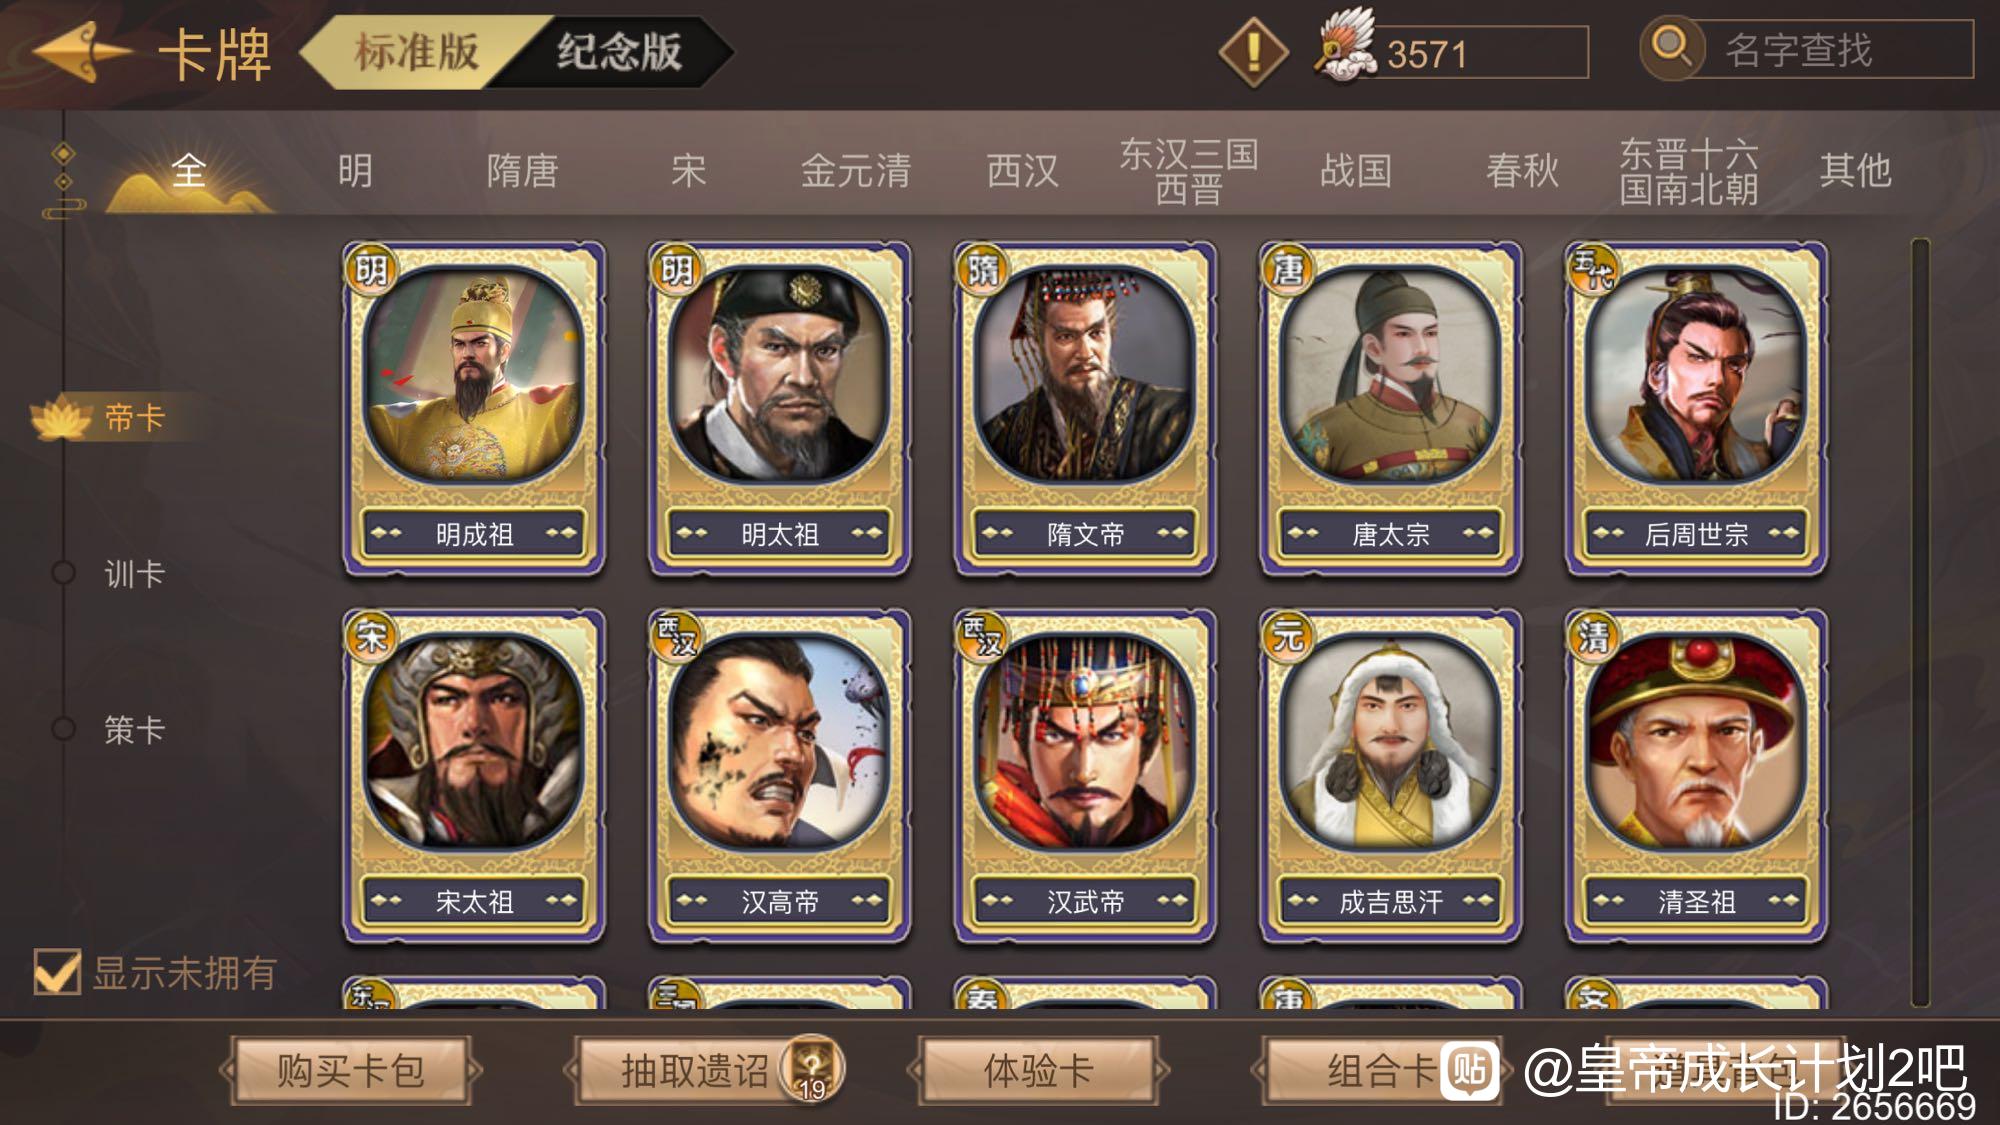Click the golden back arrow icon
Image resolution: width=2000 pixels, height=1125 pixels.
click(82, 52)
